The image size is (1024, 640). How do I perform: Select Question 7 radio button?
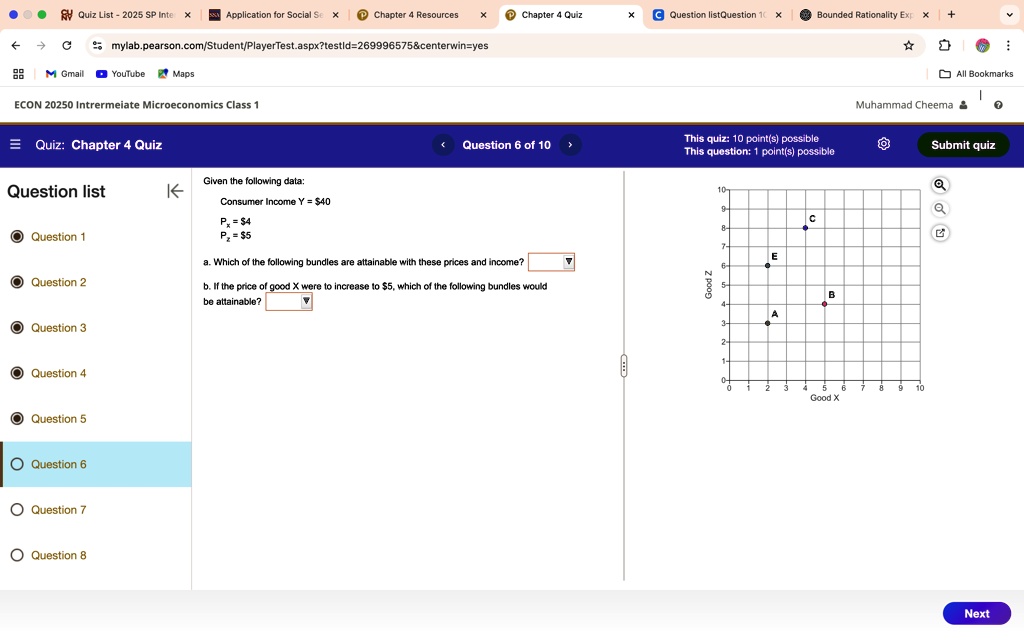(x=17, y=509)
